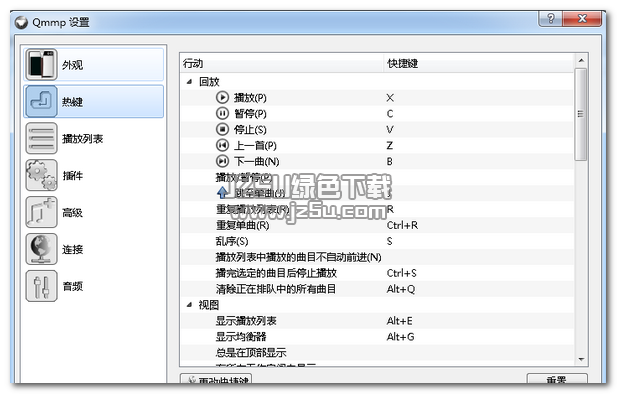Viewport: 617px width, 394px height.
Task: Select the 暂停(P) row
Action: point(377,114)
